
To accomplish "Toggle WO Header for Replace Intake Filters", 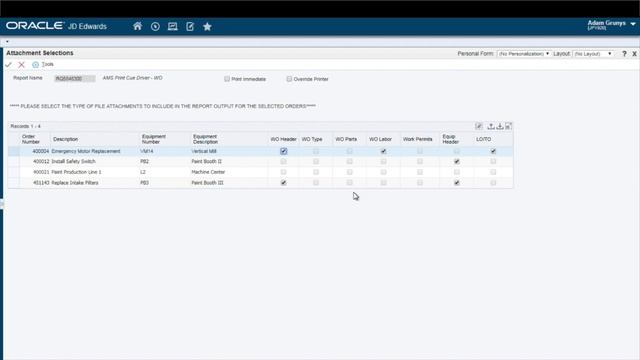I will coord(284,183).
